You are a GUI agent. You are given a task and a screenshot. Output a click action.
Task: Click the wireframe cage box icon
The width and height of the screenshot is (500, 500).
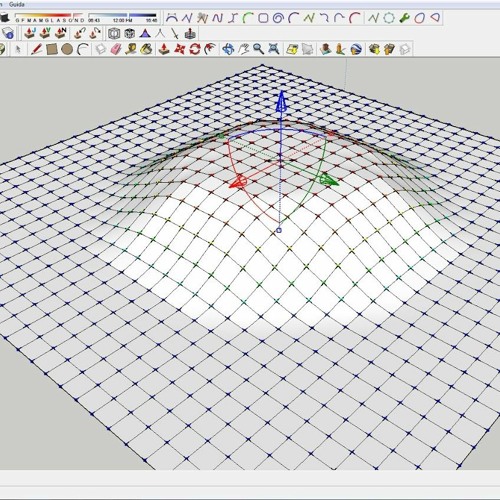pyautogui.click(x=114, y=33)
